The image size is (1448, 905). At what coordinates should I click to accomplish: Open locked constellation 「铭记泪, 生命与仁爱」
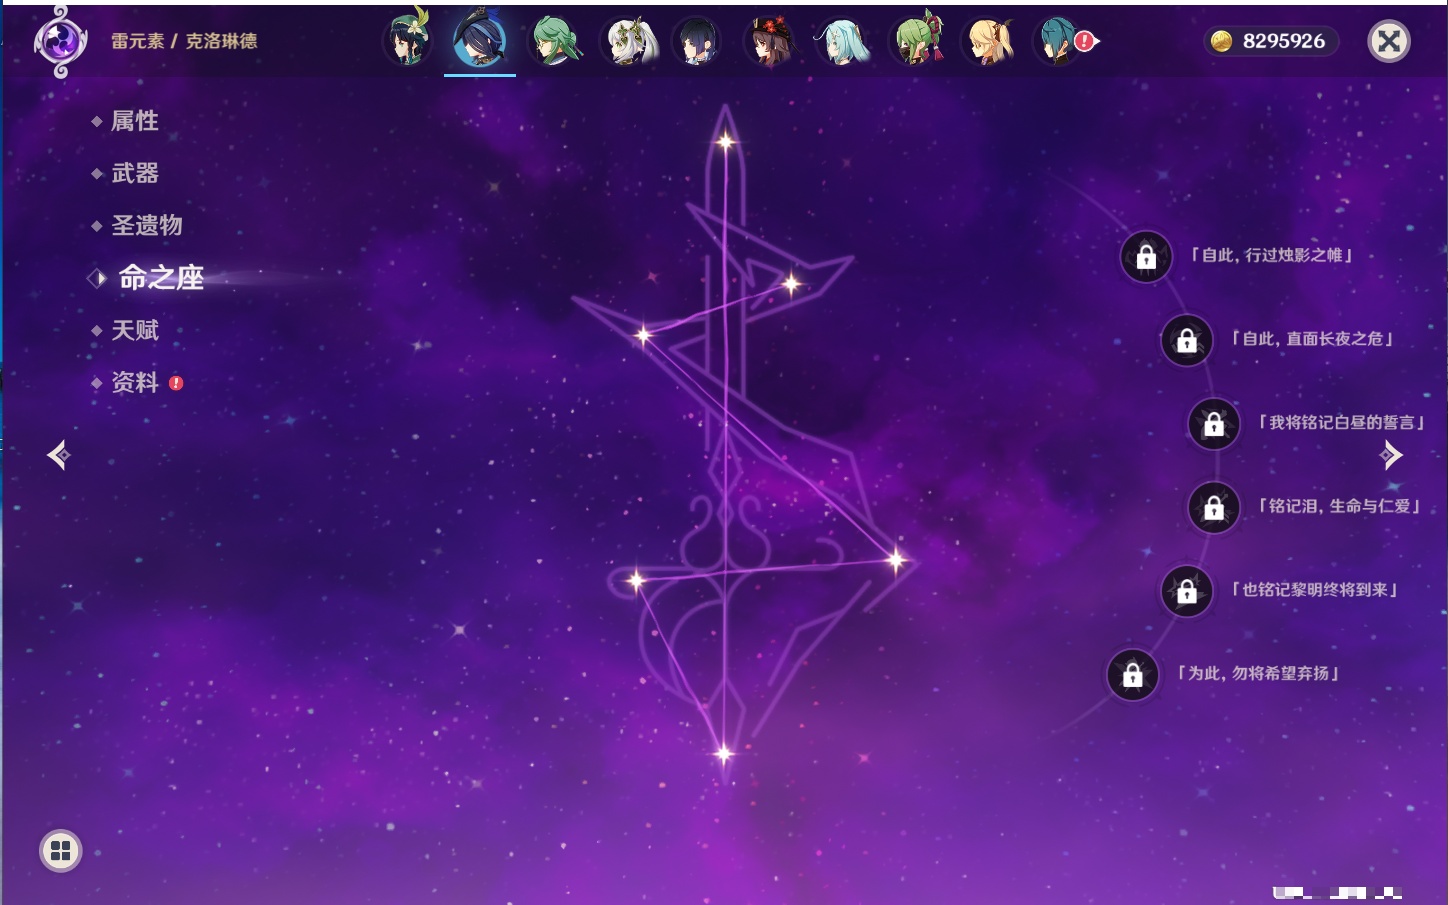pos(1214,507)
